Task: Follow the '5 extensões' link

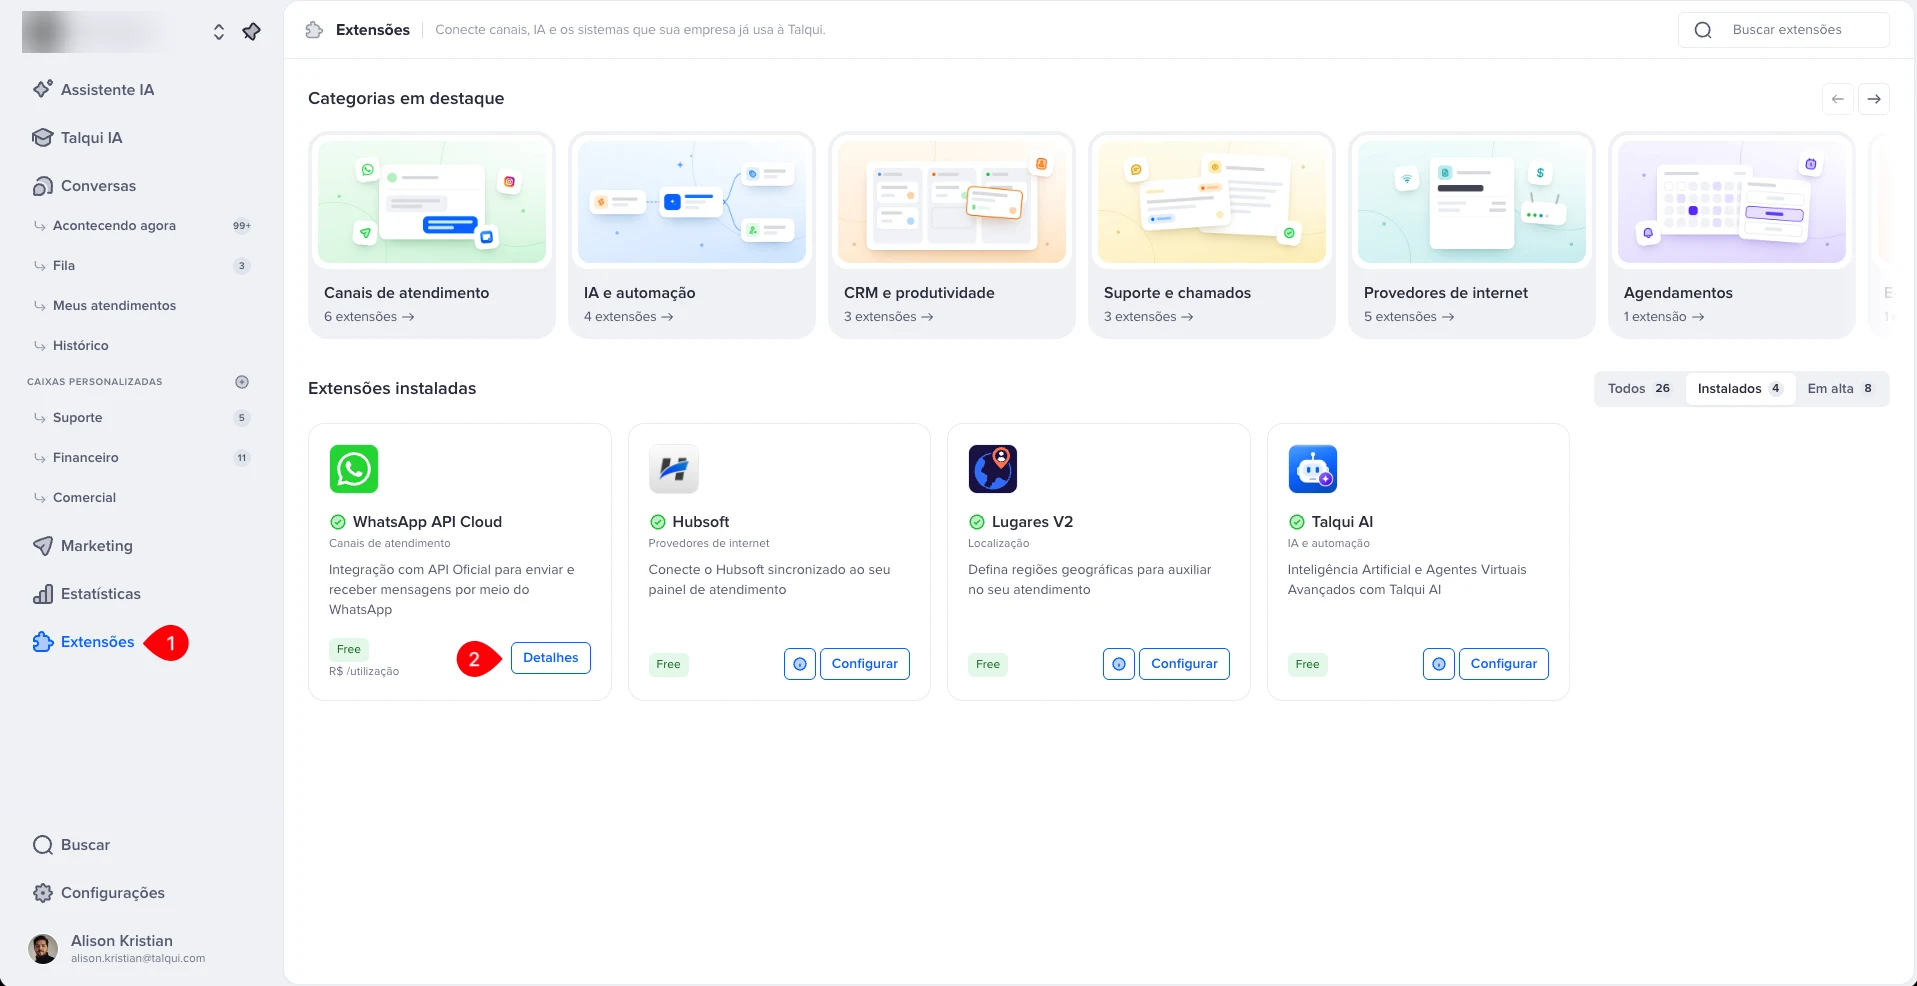Action: 1409,317
